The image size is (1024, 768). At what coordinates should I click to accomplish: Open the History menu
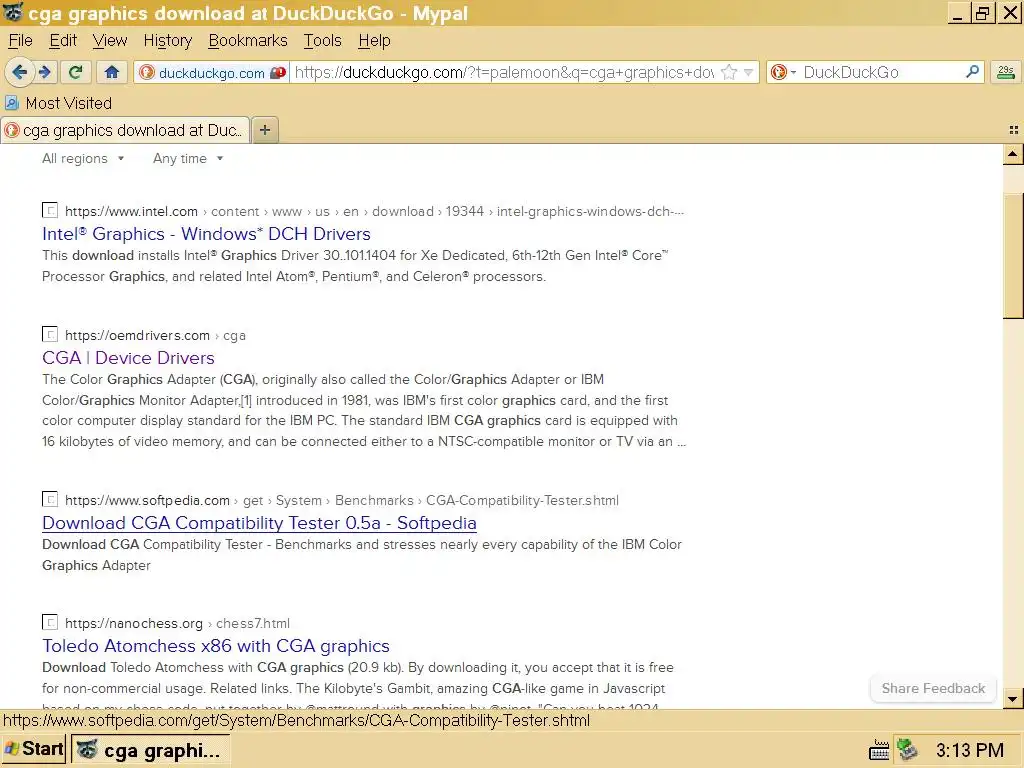[x=168, y=40]
